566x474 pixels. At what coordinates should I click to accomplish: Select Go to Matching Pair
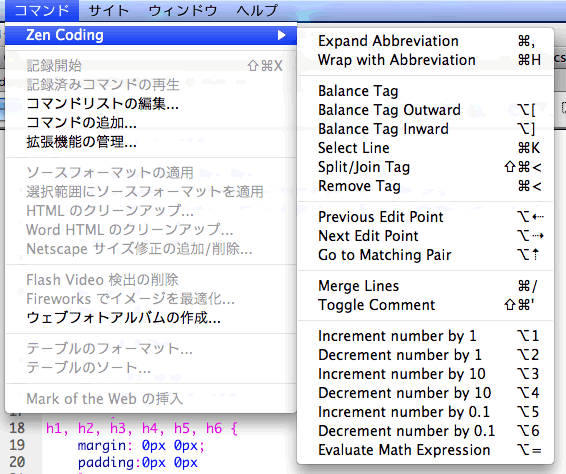click(425, 255)
